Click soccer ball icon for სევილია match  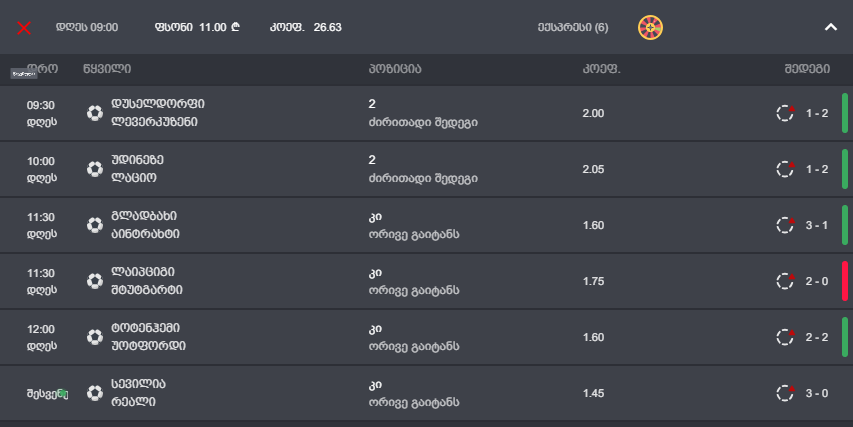pyautogui.click(x=95, y=393)
